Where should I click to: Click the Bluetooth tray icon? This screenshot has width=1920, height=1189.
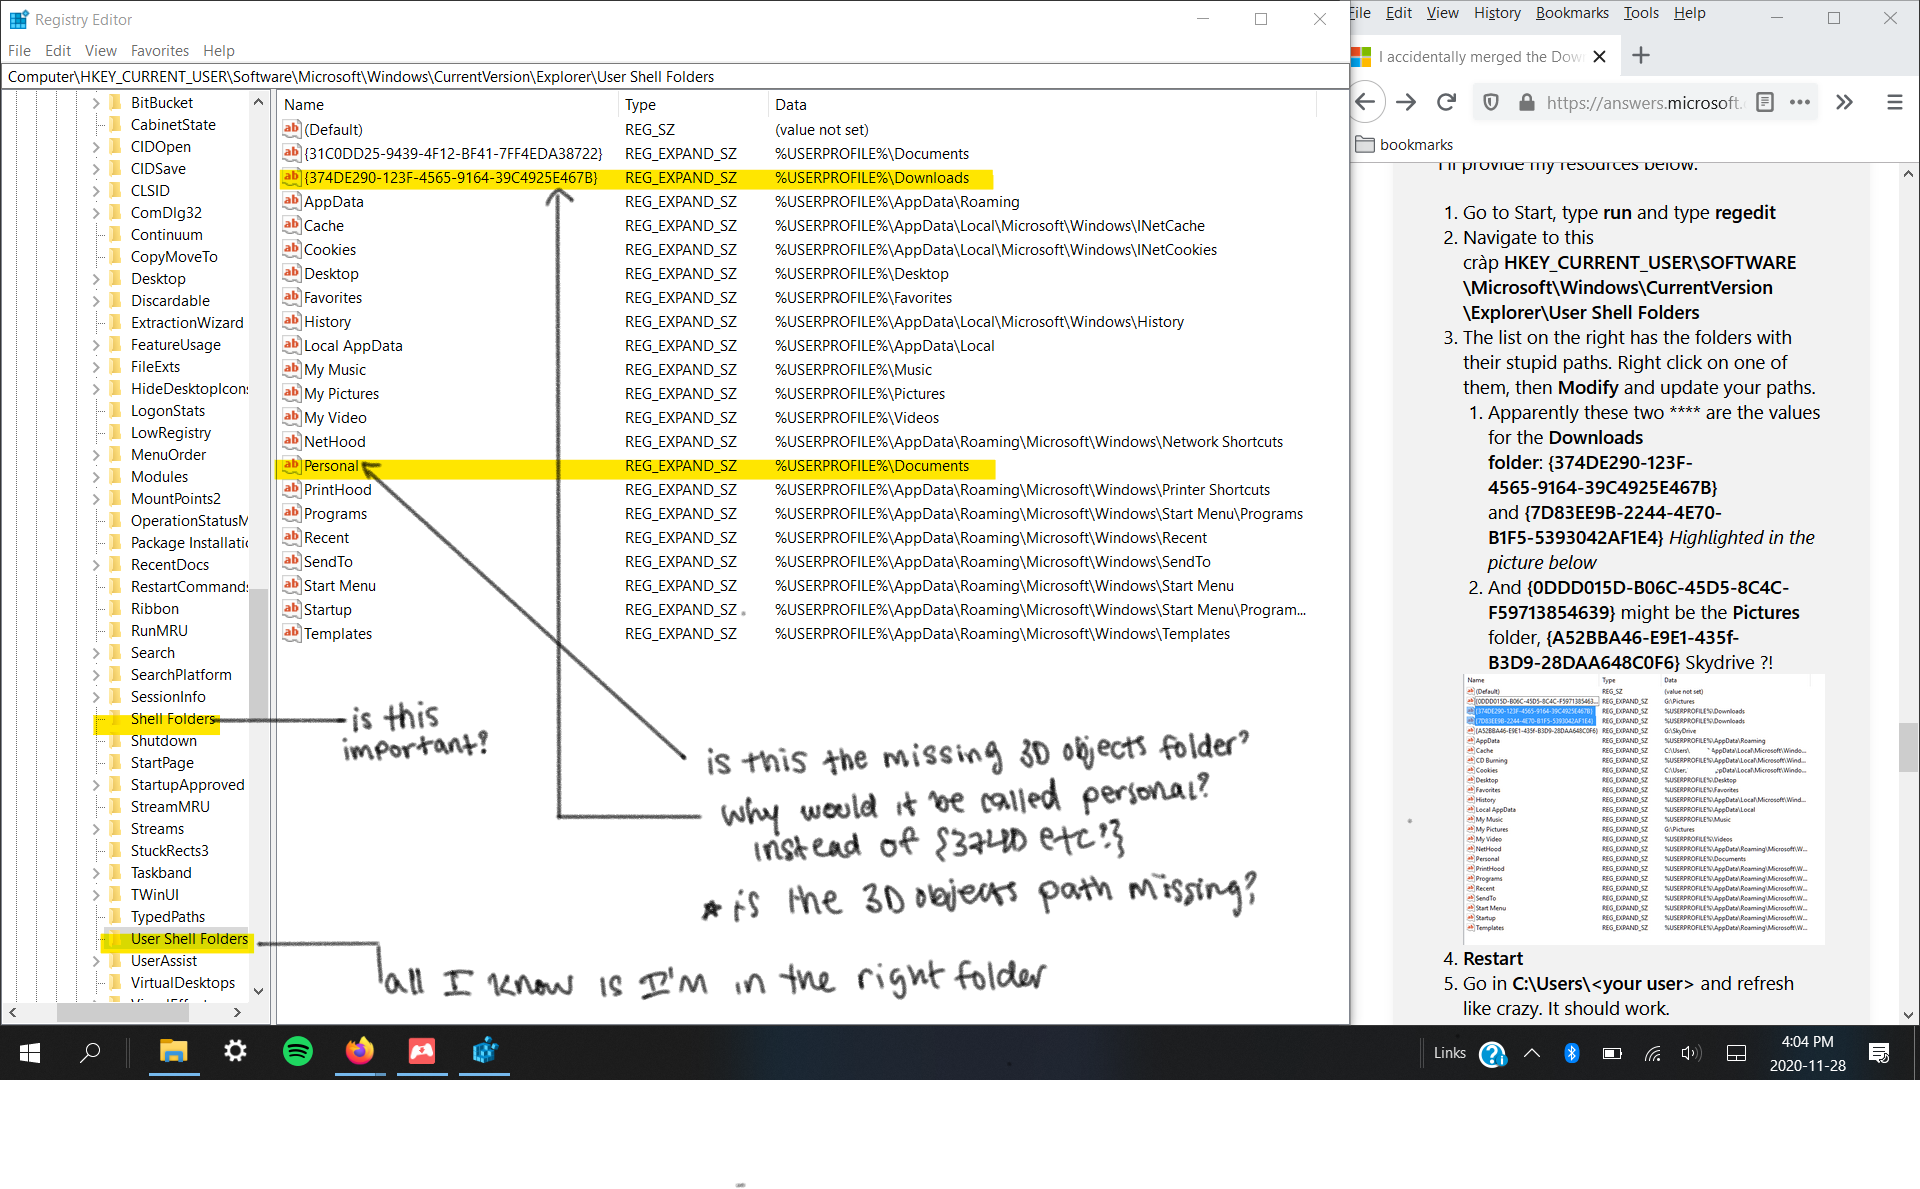tap(1572, 1053)
